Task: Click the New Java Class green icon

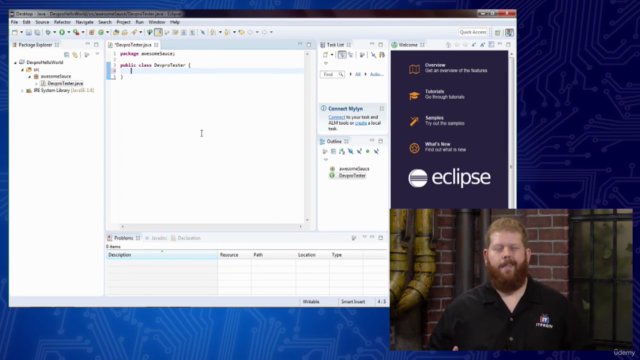Action: click(x=101, y=32)
